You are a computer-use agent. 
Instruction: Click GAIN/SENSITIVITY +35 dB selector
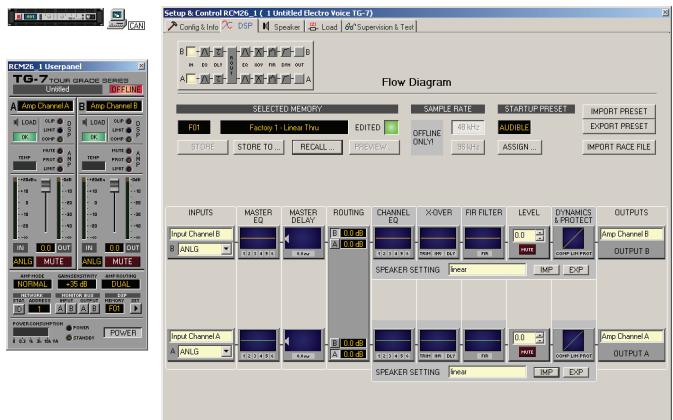pos(76,284)
